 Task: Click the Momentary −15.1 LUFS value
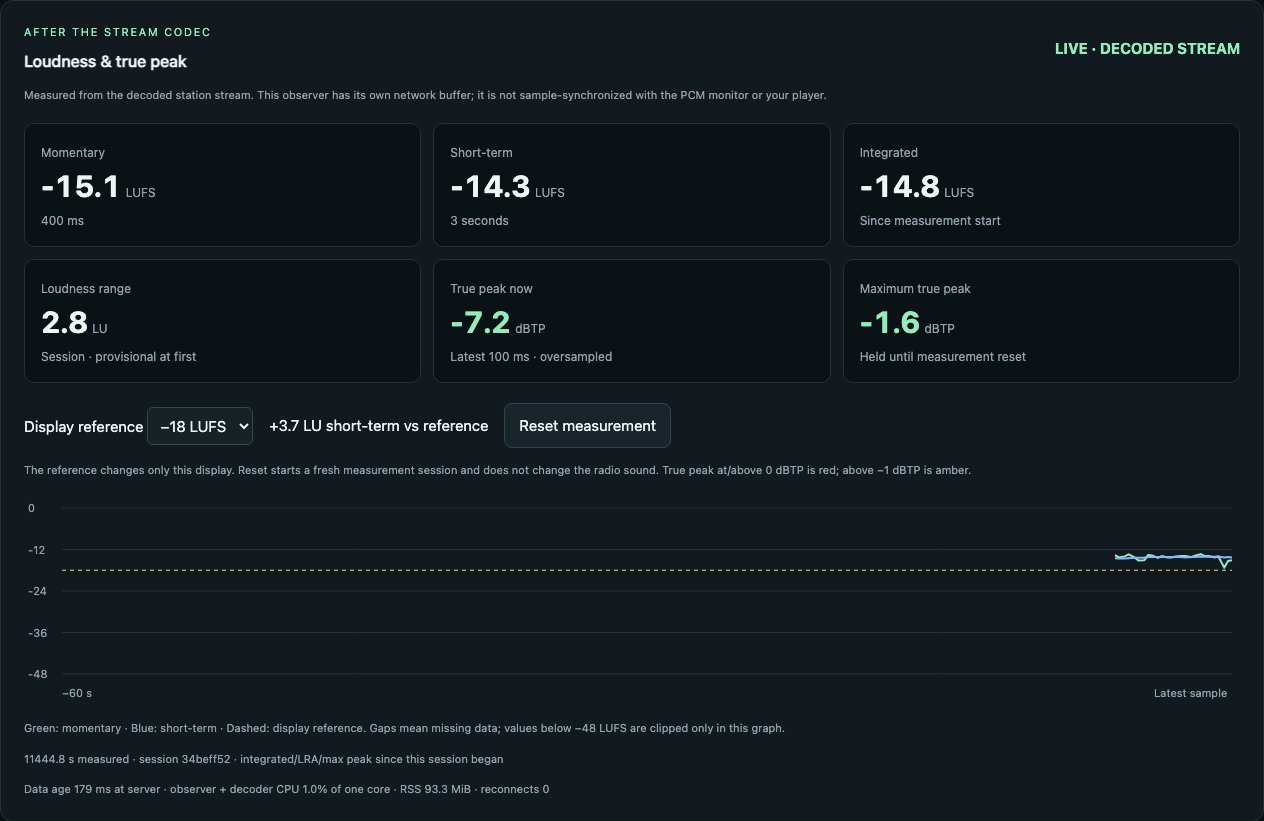(98, 188)
